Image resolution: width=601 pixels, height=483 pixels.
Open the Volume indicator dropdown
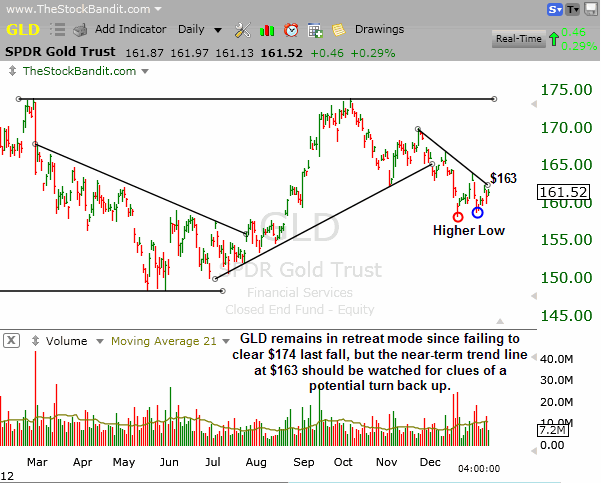click(100, 341)
